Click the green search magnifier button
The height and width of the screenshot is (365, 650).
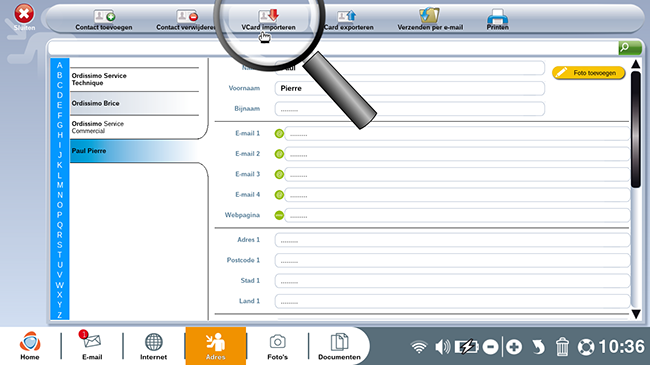coord(630,48)
